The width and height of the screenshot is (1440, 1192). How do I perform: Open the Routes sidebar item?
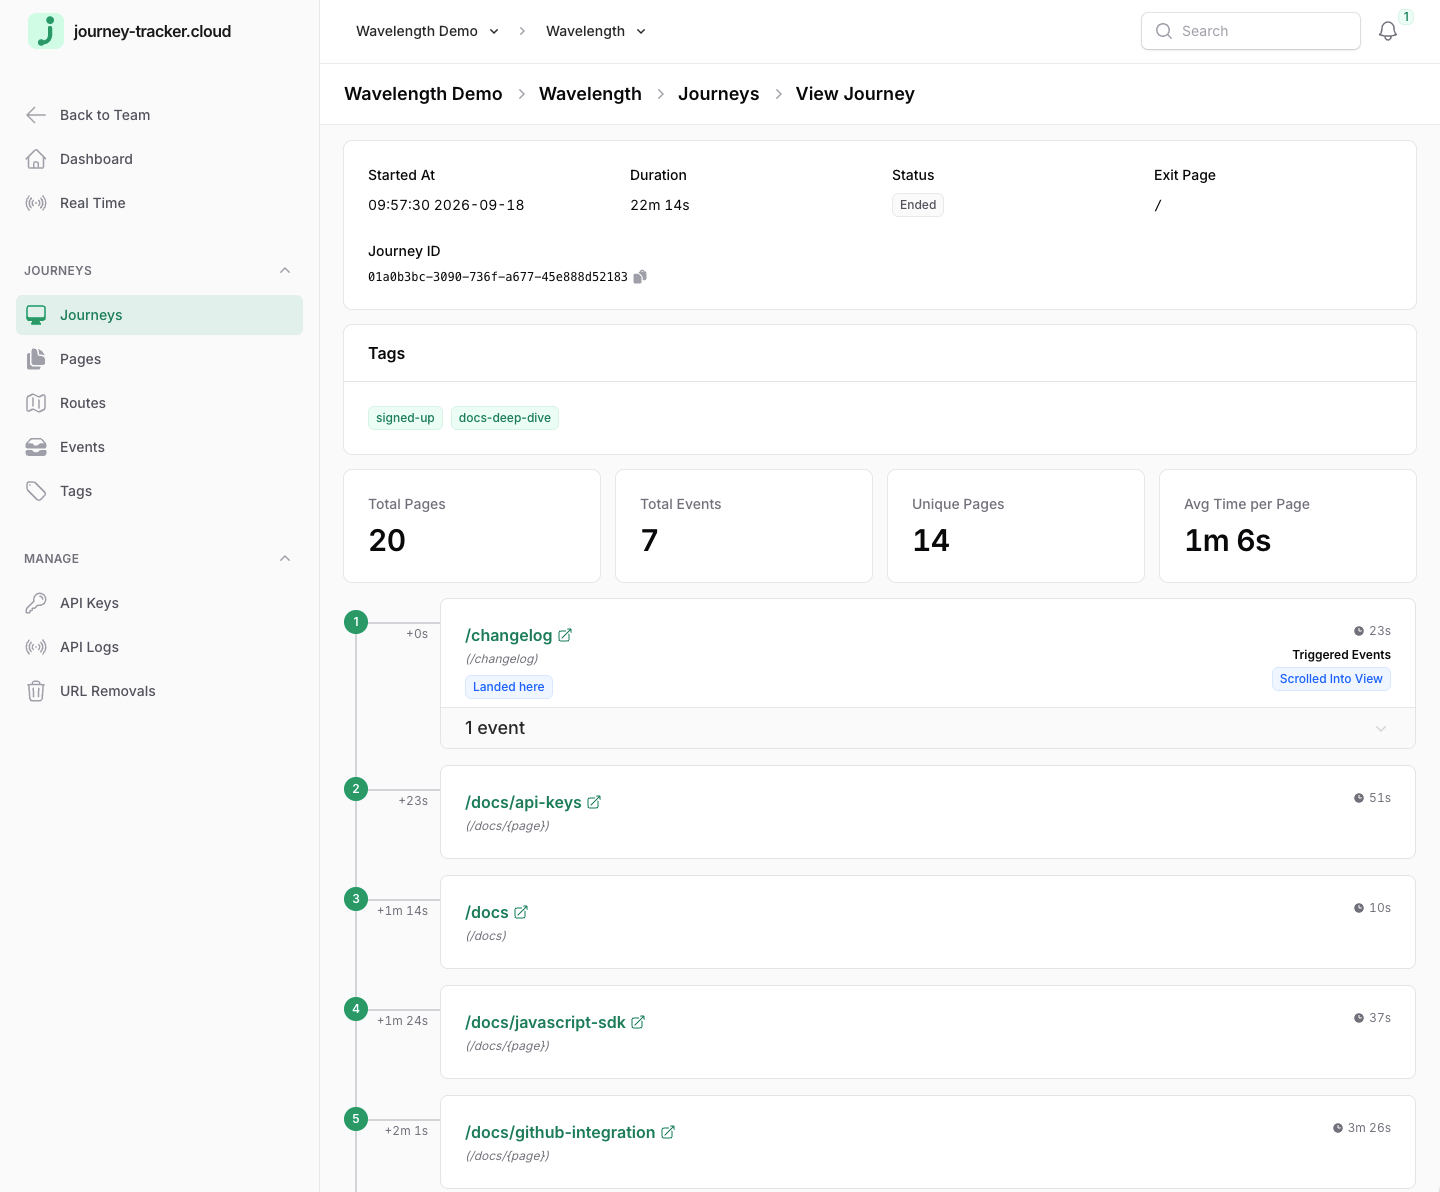pos(159,403)
